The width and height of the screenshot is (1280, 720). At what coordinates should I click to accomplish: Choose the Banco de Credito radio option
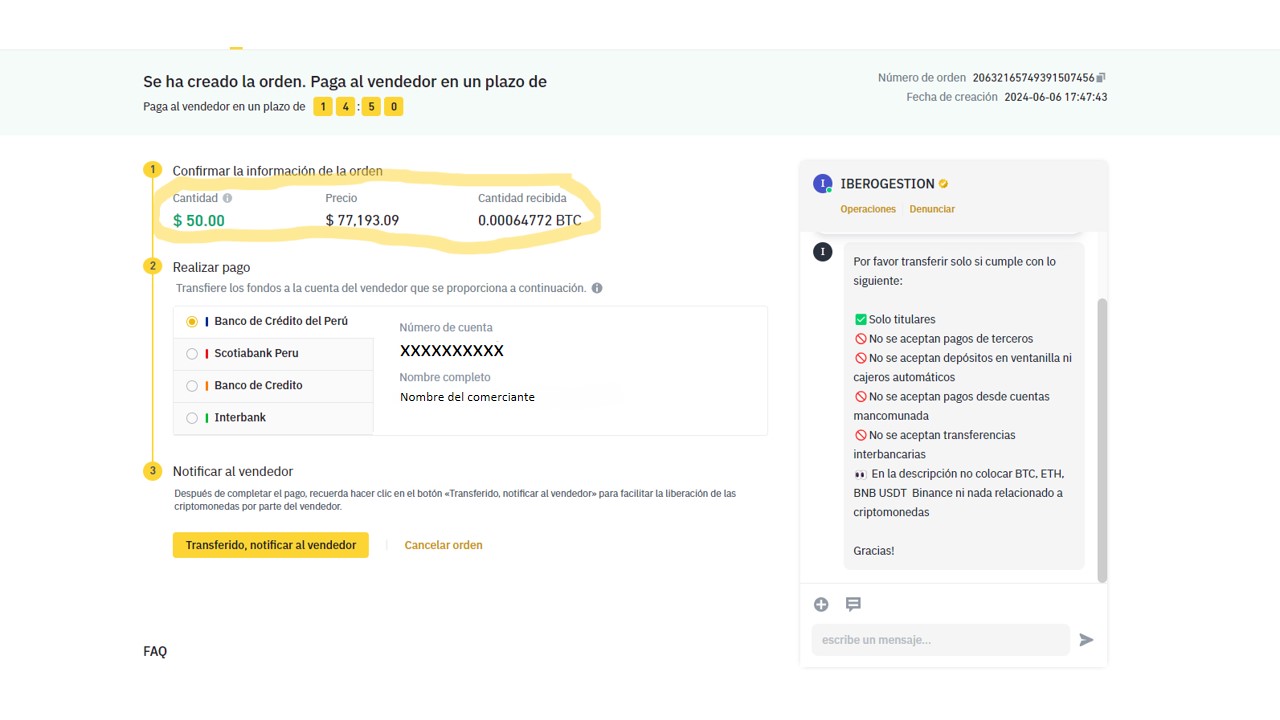[x=192, y=386]
